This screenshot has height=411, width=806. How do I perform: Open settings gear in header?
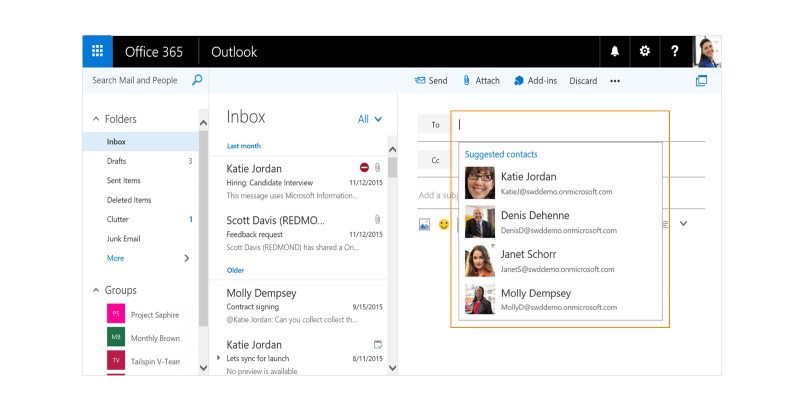(645, 51)
